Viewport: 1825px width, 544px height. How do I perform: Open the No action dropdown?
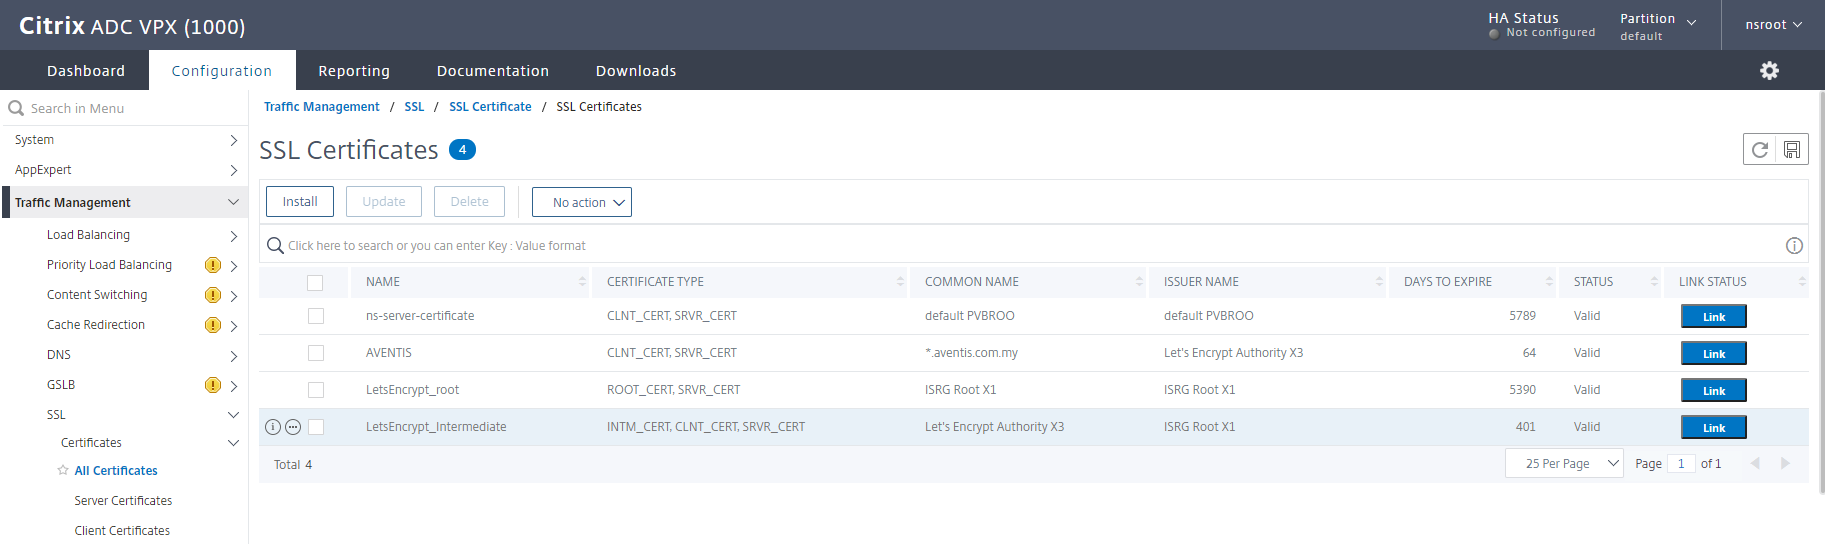click(x=582, y=202)
